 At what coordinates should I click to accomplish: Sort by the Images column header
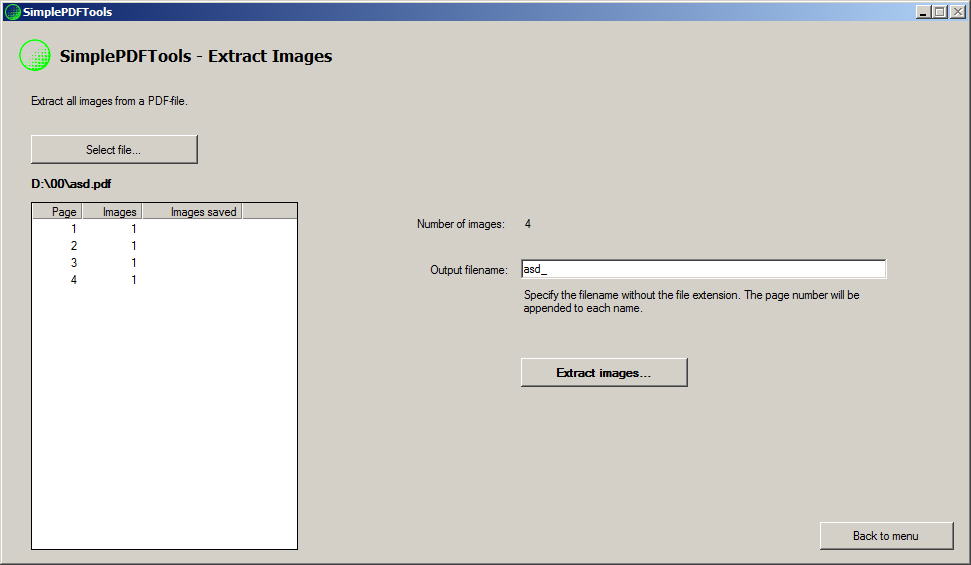[x=113, y=212]
